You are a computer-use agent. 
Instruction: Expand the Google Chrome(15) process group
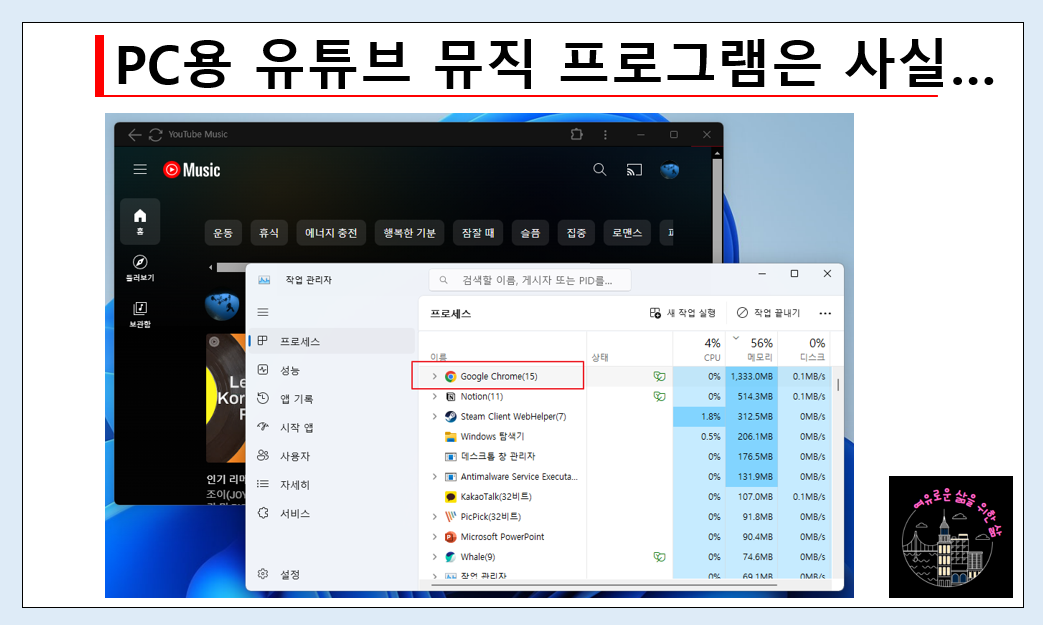click(434, 376)
